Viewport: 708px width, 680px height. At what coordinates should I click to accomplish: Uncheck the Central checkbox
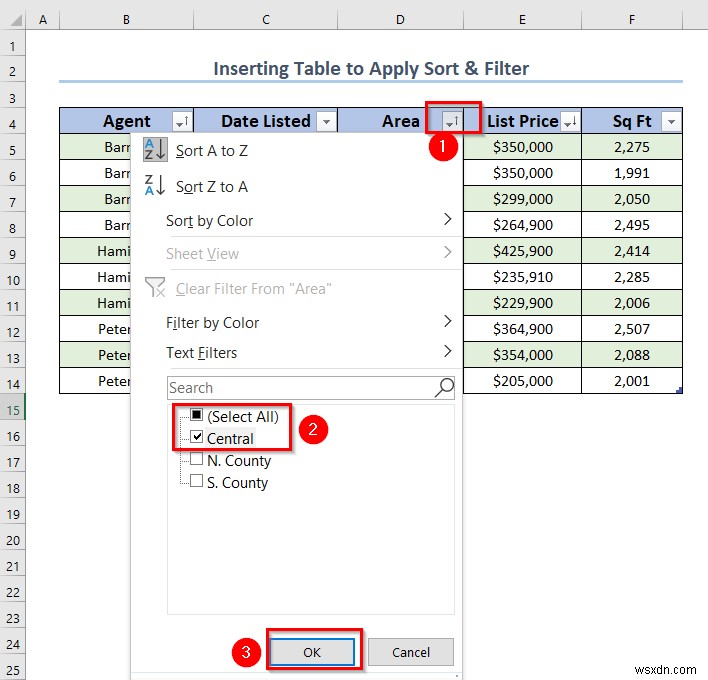(x=196, y=436)
